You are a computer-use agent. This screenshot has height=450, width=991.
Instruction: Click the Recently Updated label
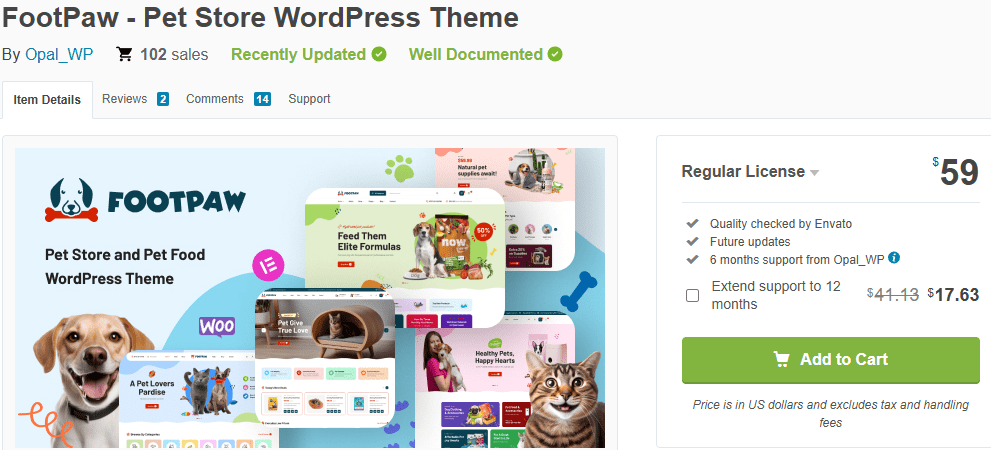pyautogui.click(x=298, y=55)
